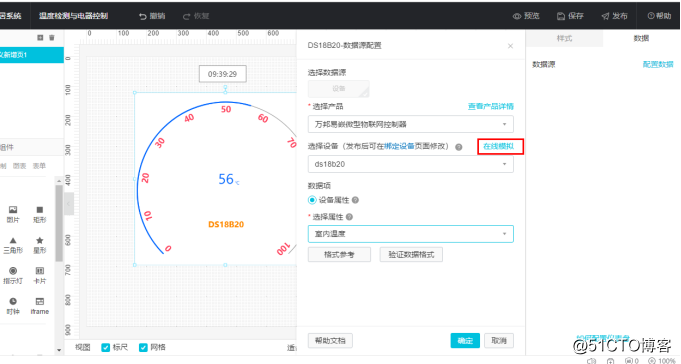Toggle the 标尺 ruler checkbox
681x364 pixels.
point(105,347)
